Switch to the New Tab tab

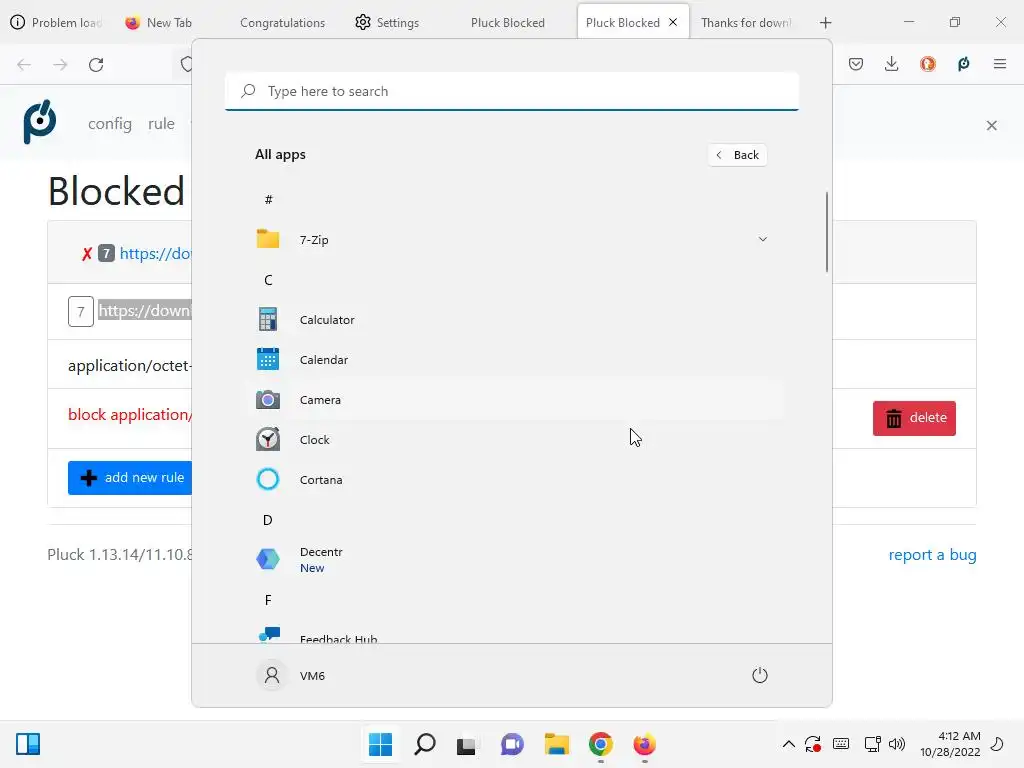pyautogui.click(x=159, y=23)
